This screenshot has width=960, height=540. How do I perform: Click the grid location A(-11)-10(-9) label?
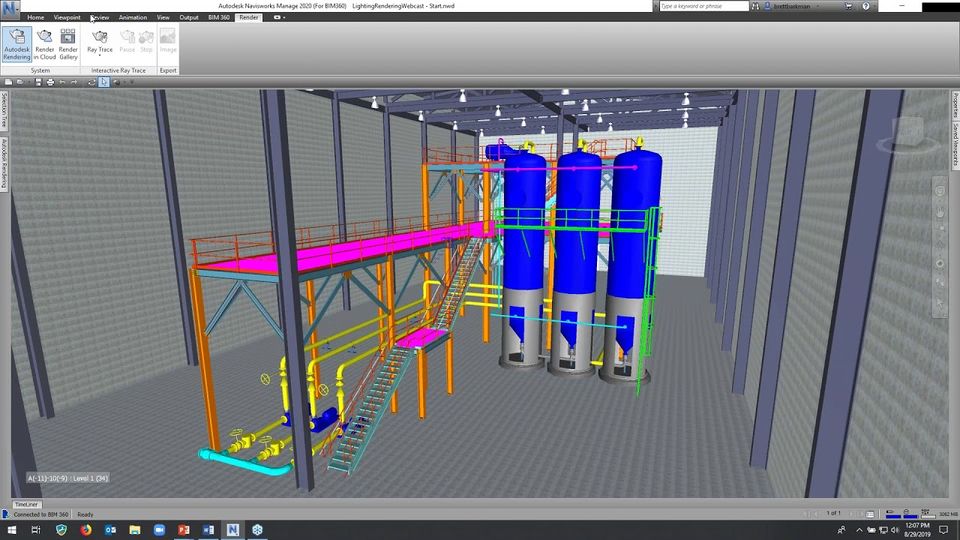67,478
